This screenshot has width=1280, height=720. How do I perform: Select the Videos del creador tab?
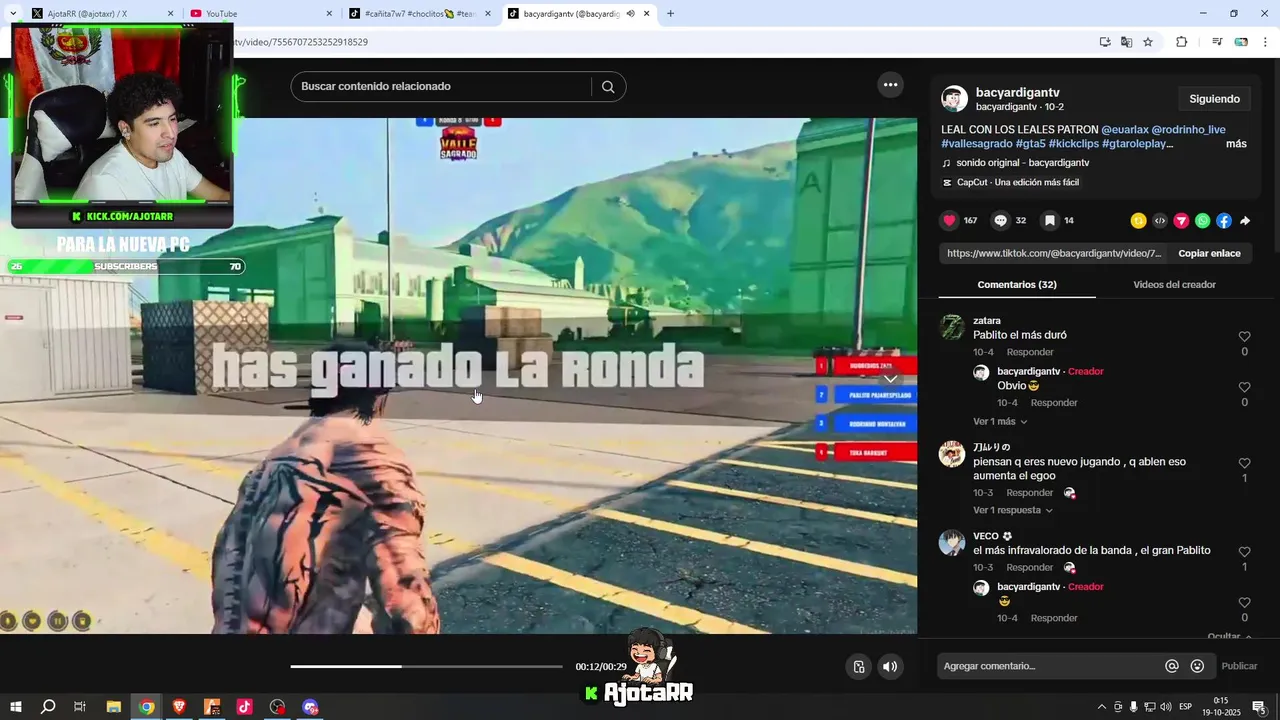click(1174, 285)
